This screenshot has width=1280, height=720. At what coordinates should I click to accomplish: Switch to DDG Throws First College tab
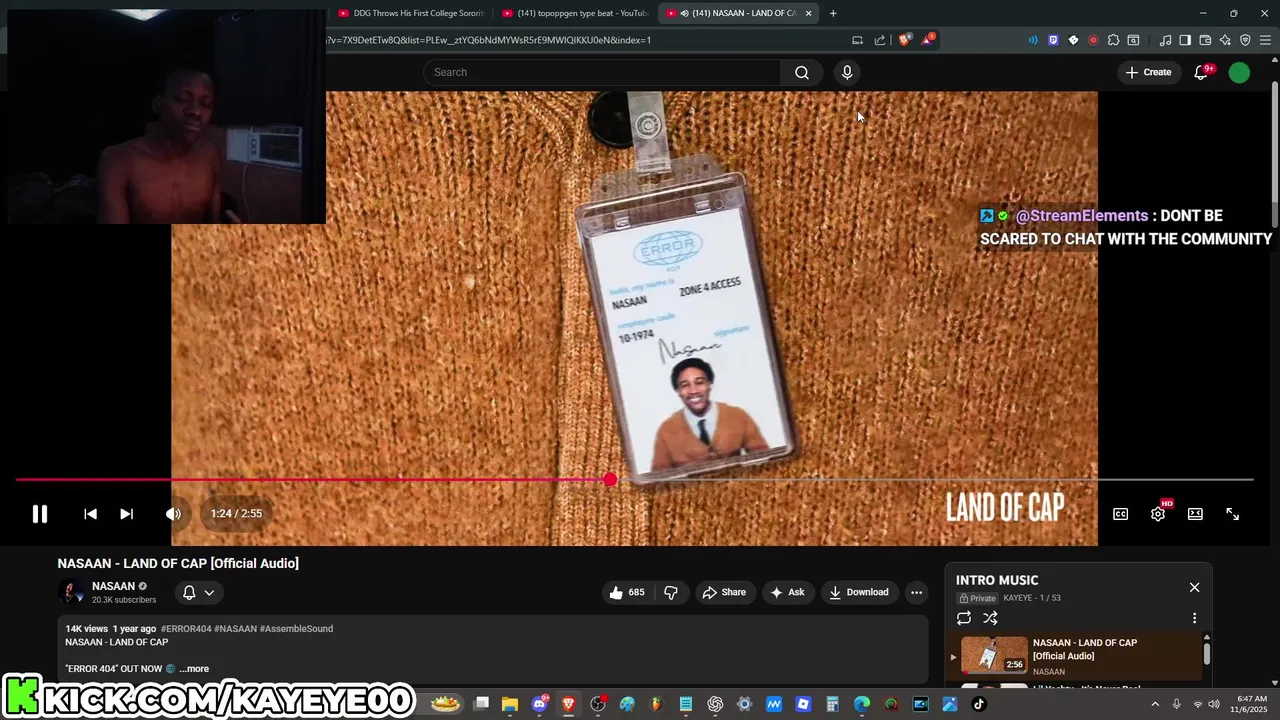410,13
